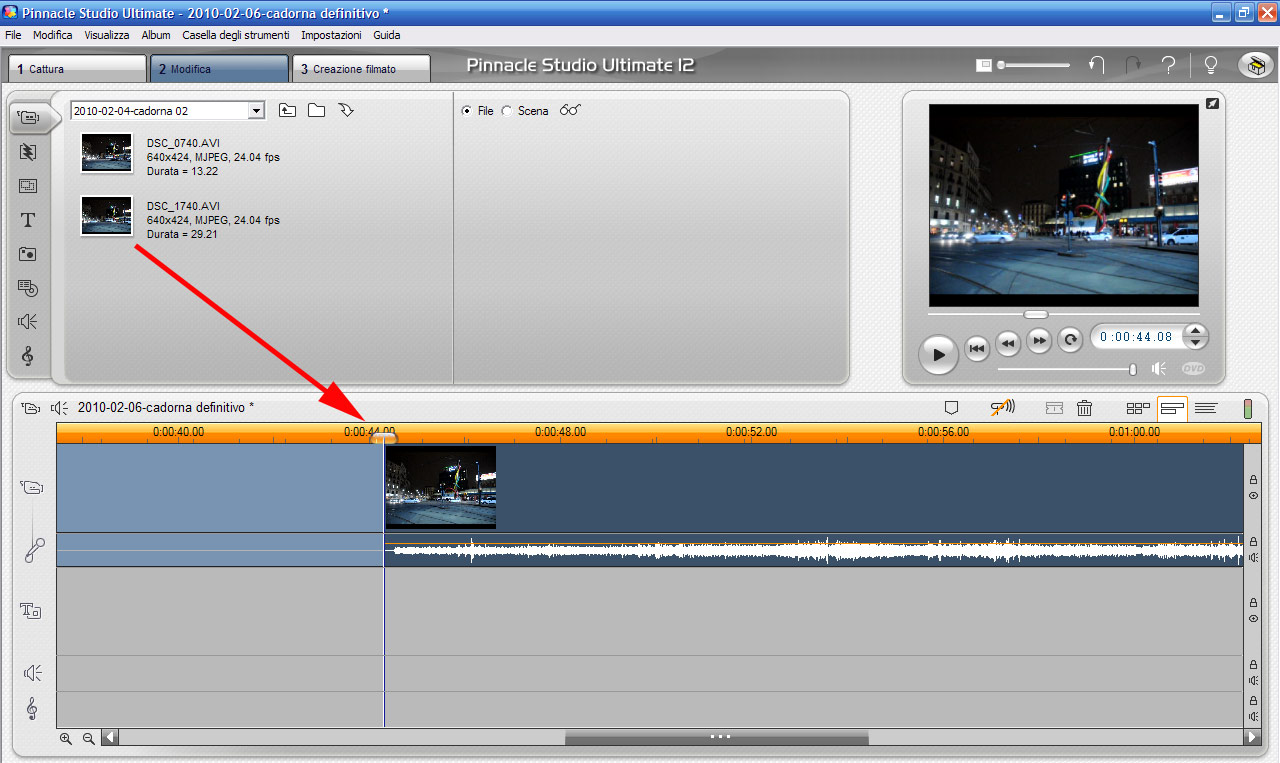
Task: Add a clip marker on the timeline
Action: coord(951,408)
